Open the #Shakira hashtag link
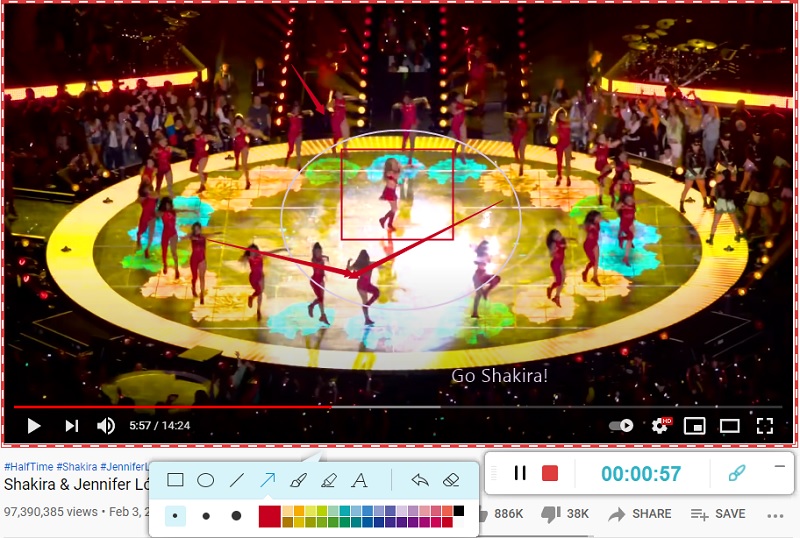 pyautogui.click(x=77, y=467)
